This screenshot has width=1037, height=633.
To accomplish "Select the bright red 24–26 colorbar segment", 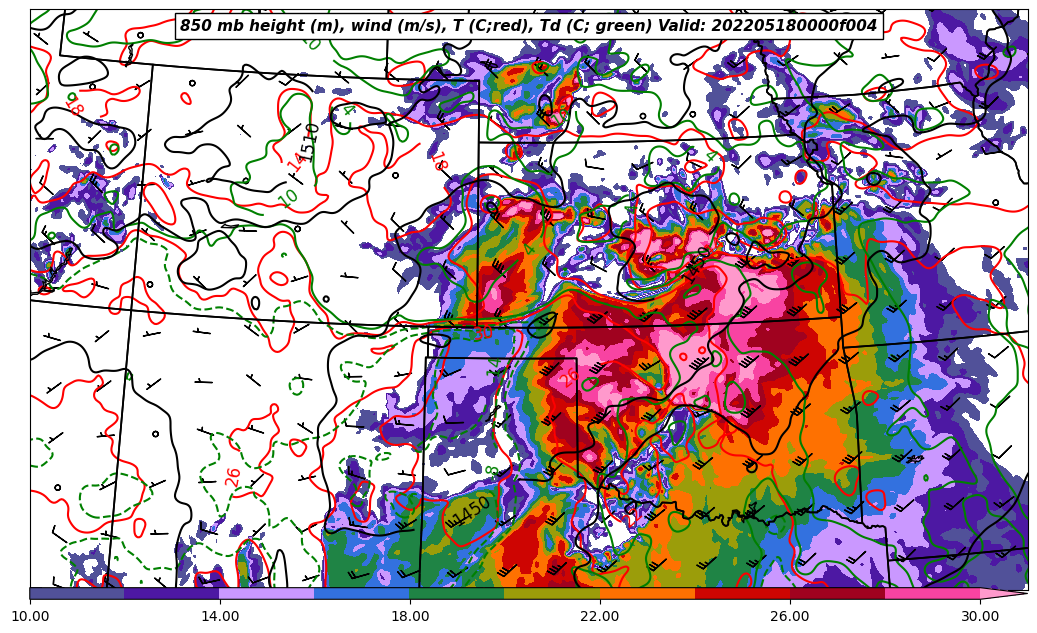I will [x=742, y=593].
